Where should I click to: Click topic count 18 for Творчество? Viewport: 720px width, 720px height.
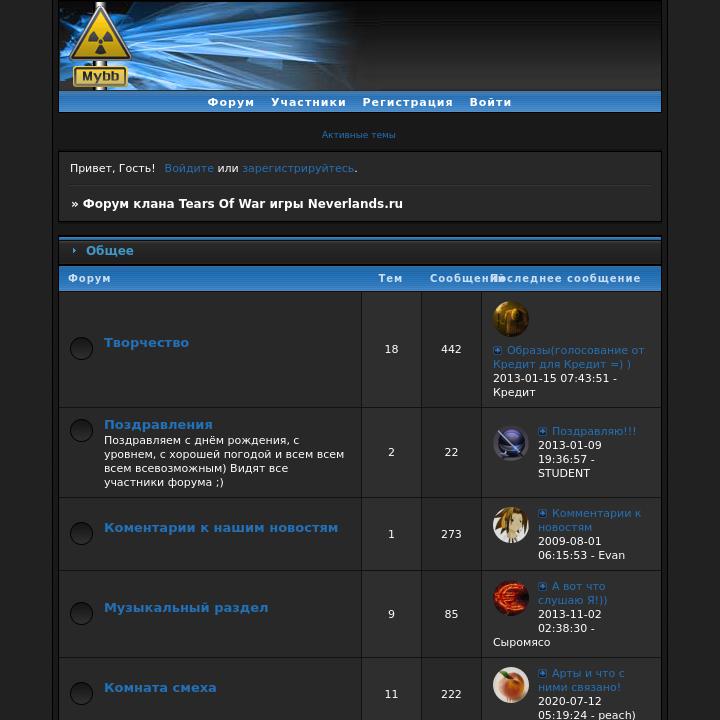click(x=391, y=349)
